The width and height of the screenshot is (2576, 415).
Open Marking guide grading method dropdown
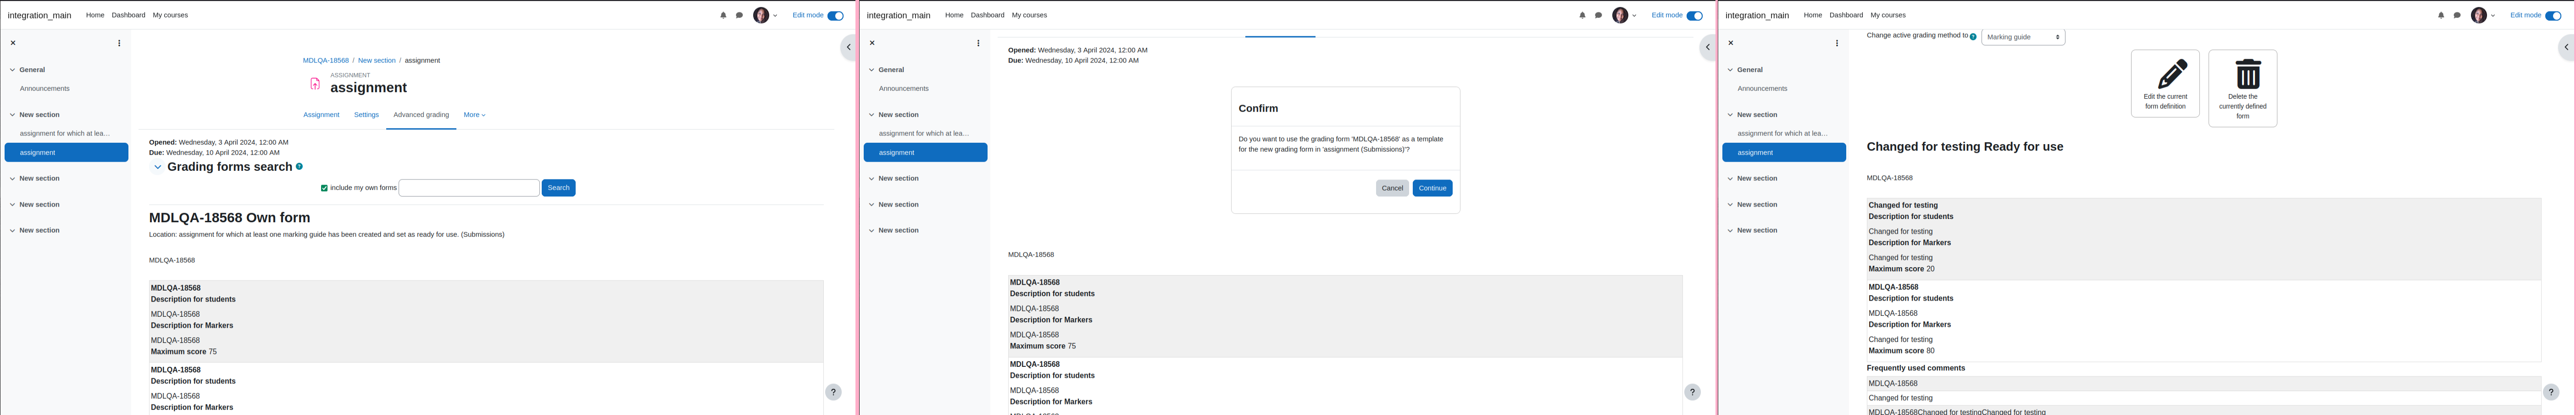point(2023,37)
